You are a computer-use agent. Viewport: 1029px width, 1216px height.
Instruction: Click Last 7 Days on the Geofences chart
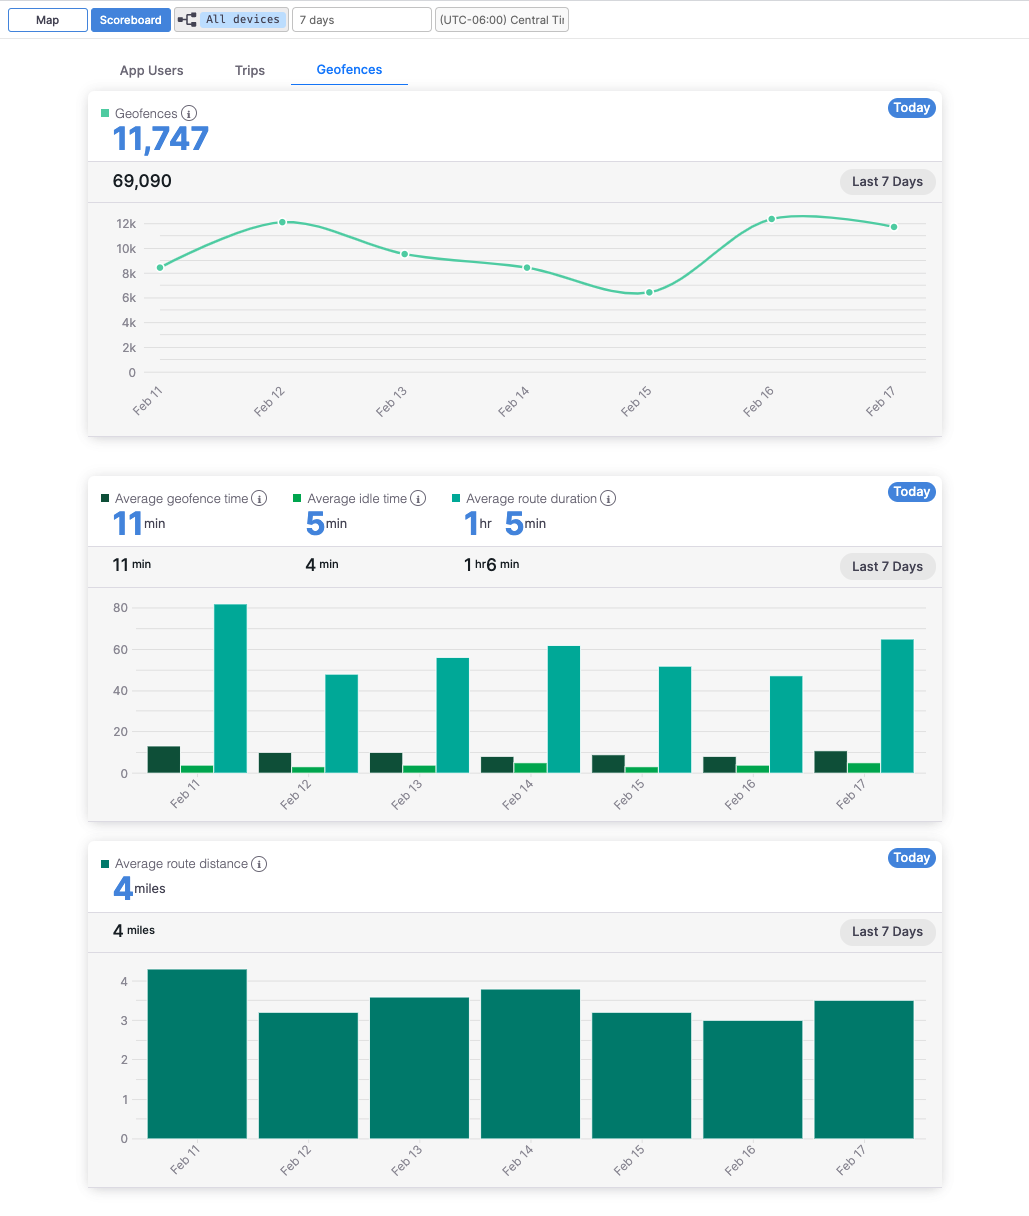tap(887, 181)
